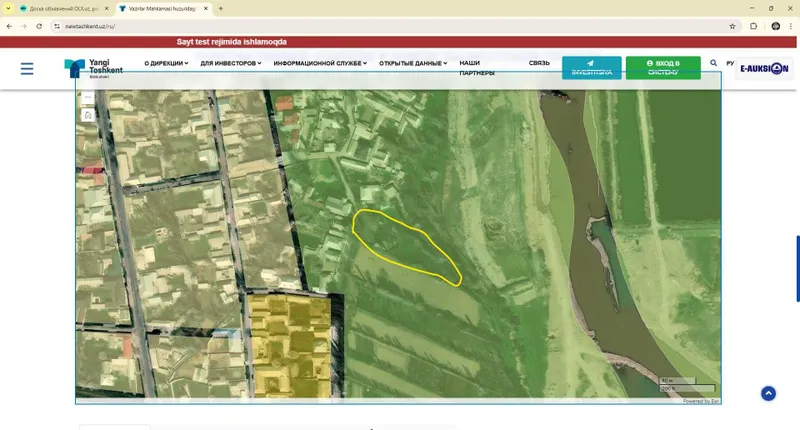The image size is (800, 430).
Task: Switch to the OLX browser tab
Action: pos(64,9)
